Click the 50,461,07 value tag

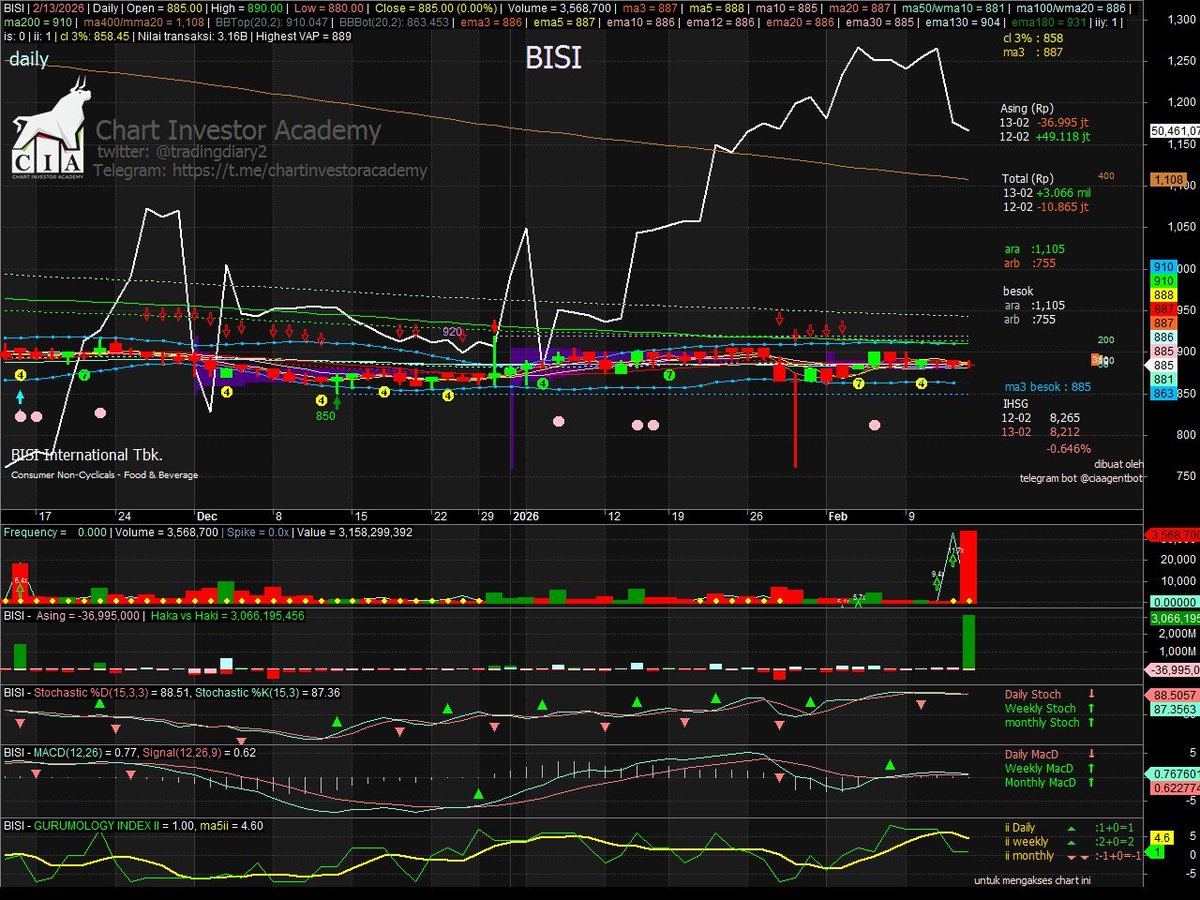[1174, 130]
